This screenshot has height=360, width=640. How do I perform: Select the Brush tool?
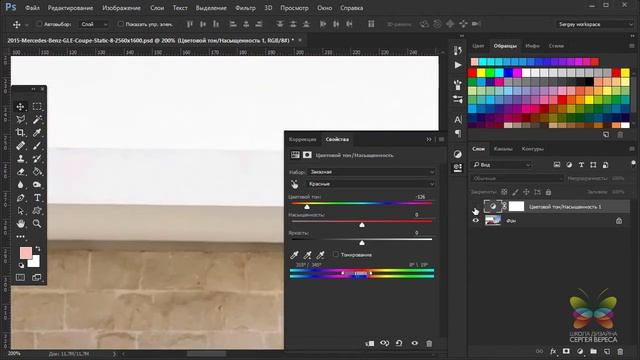click(37, 145)
